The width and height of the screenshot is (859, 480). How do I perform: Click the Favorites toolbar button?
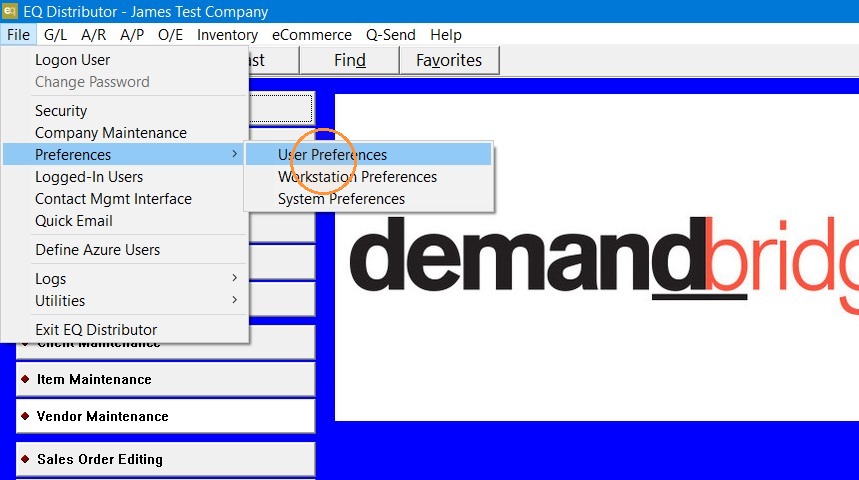[x=449, y=60]
